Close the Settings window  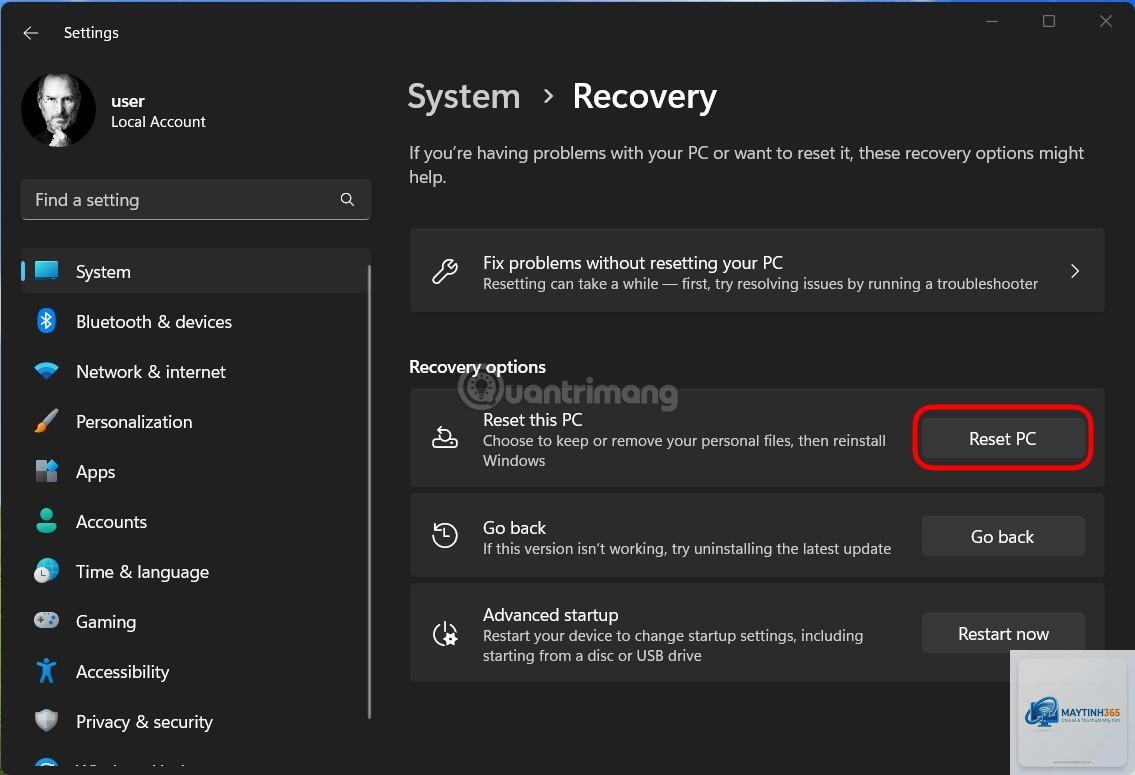pyautogui.click(x=1105, y=21)
